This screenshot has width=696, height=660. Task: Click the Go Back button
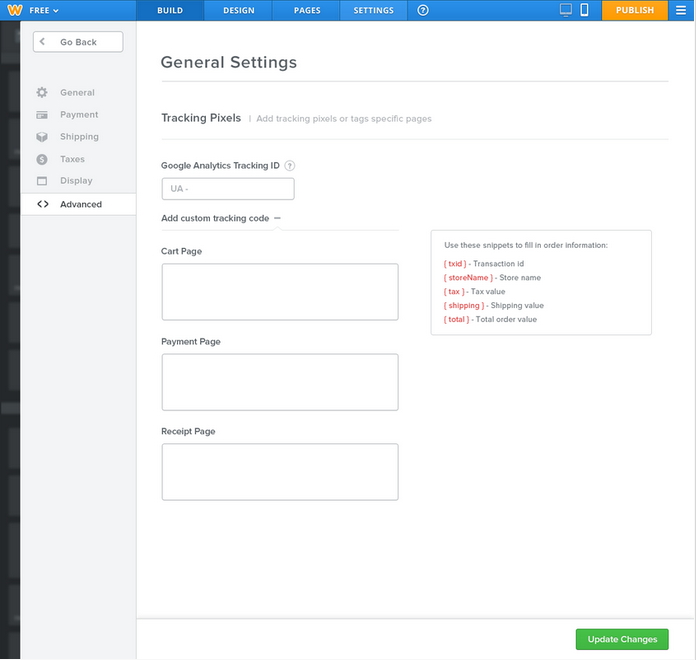(78, 42)
